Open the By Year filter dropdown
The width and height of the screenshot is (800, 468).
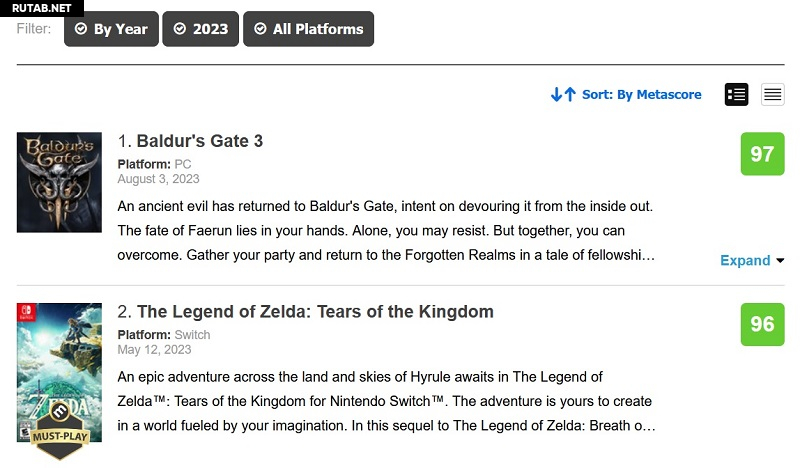click(x=109, y=29)
